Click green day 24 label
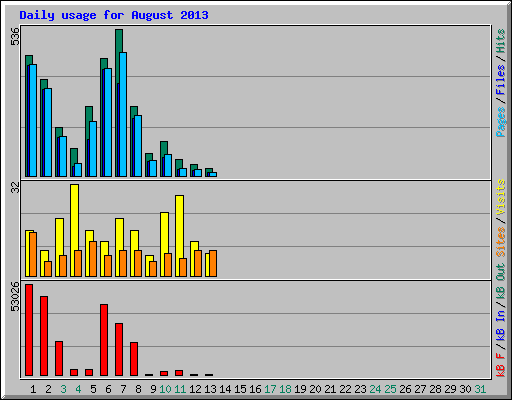Viewport: 512px width, 400px height. (375, 389)
